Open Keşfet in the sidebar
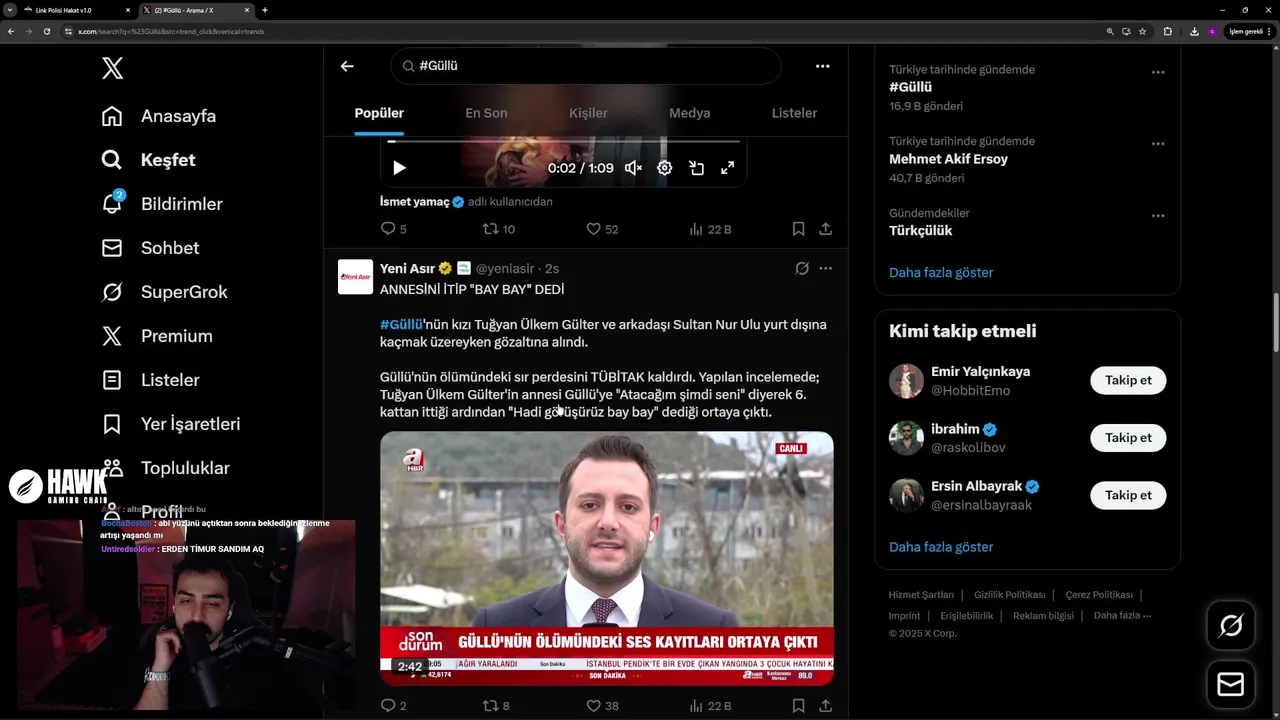Viewport: 1280px width, 720px height. pos(148,160)
